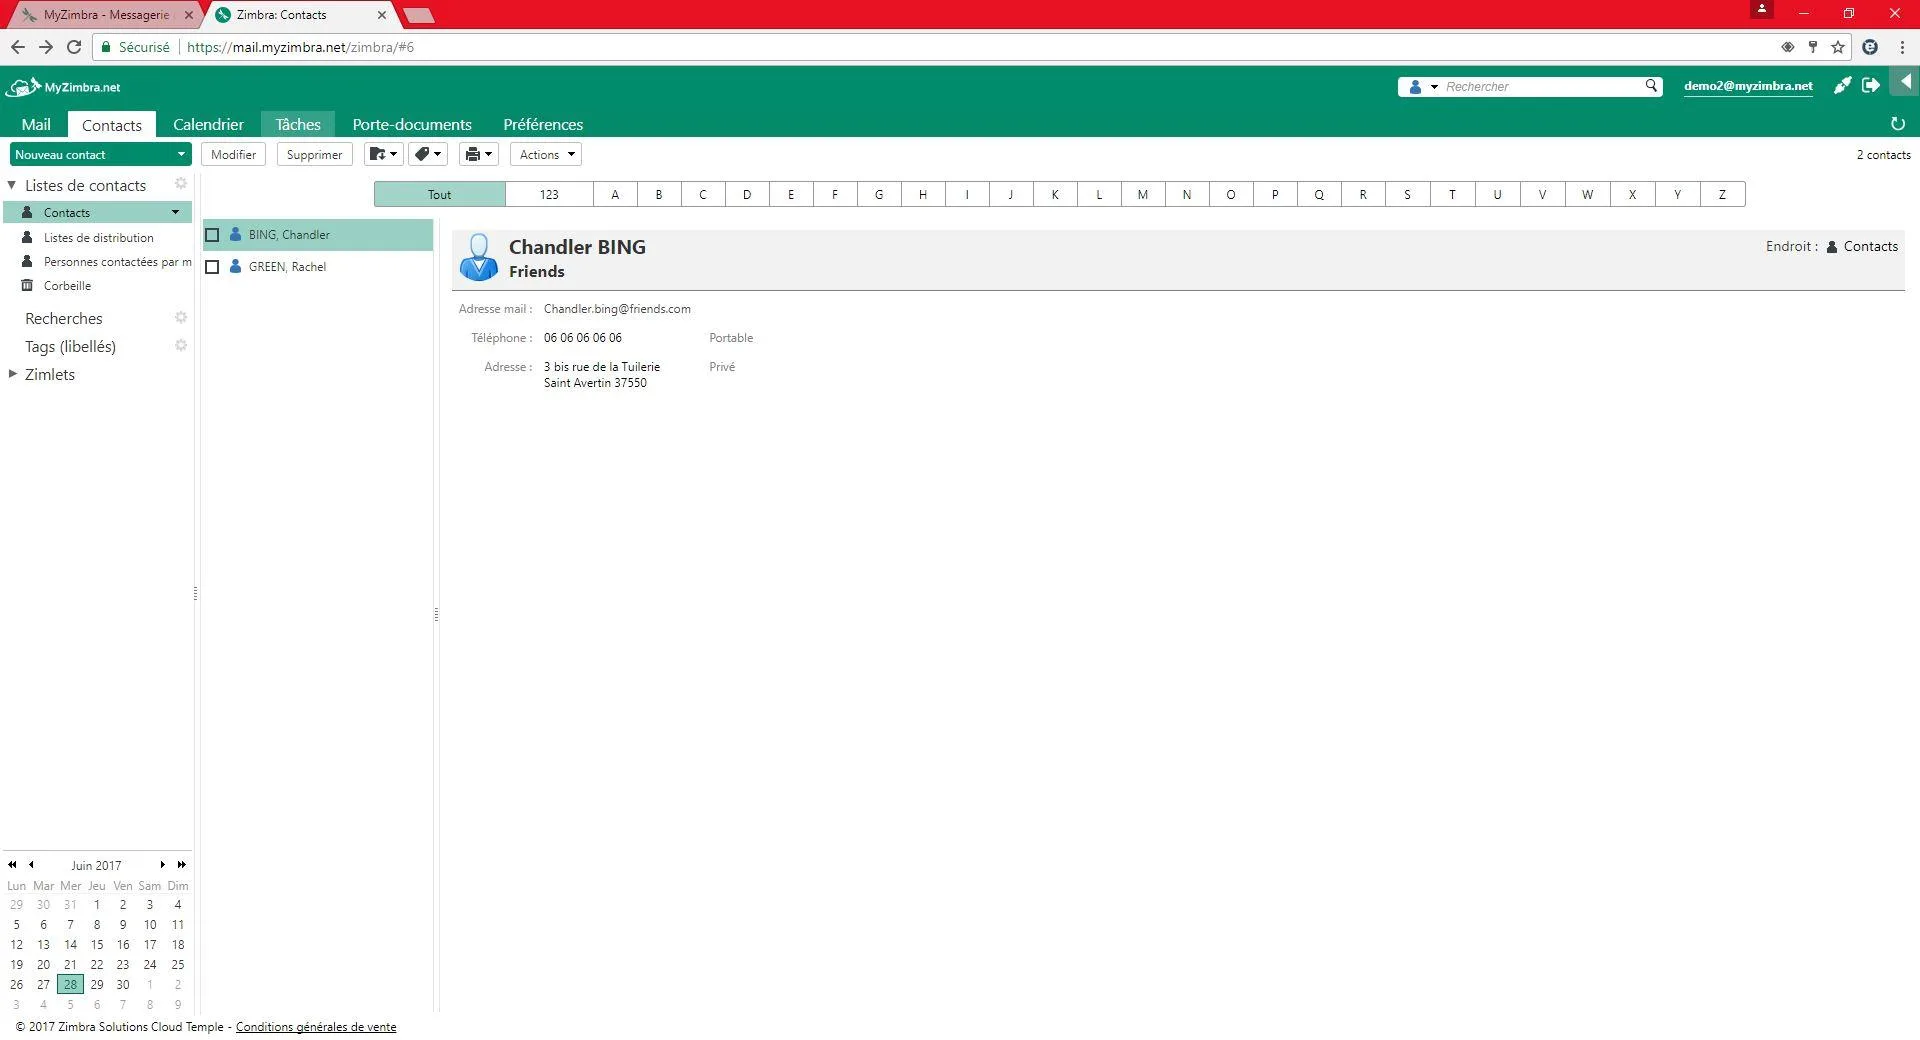The width and height of the screenshot is (1920, 1040).
Task: Open the print toolbar icon
Action: pyautogui.click(x=478, y=154)
